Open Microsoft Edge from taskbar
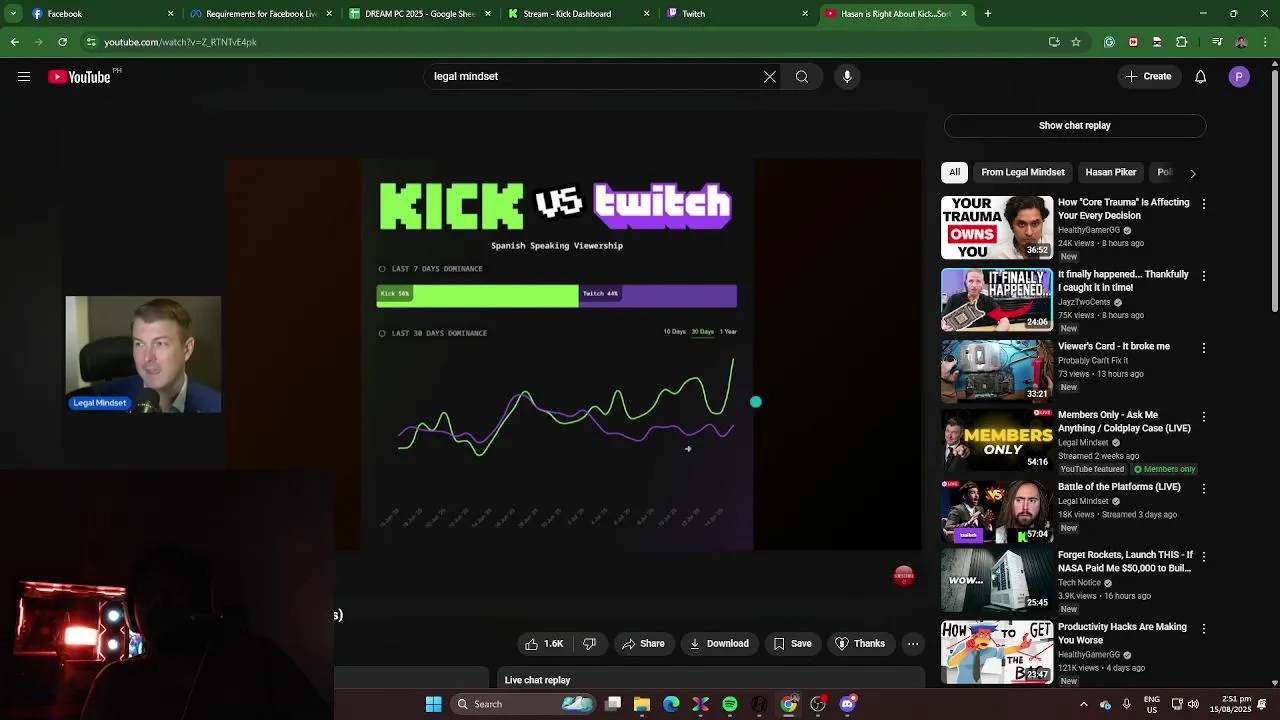 671,704
